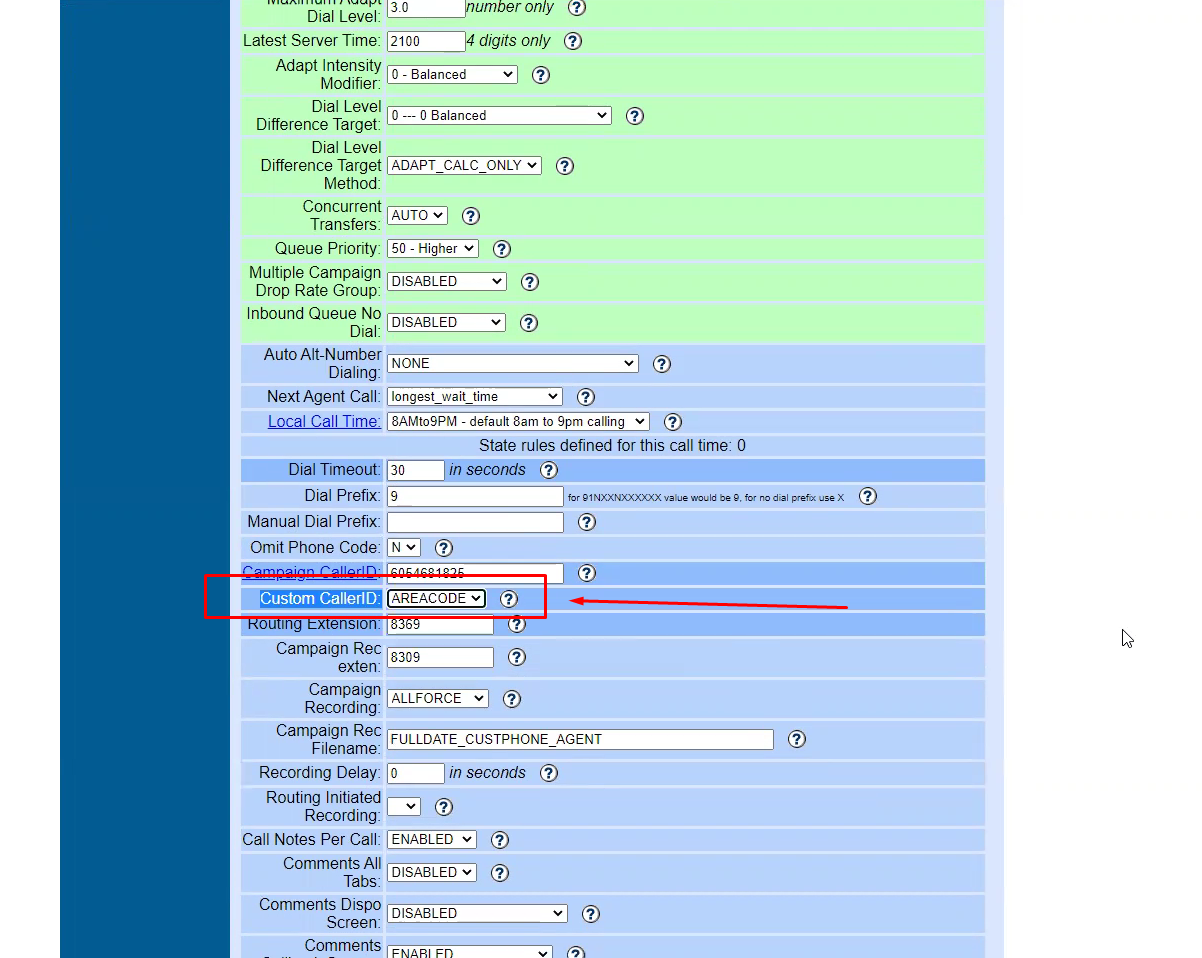Open help for Call Notes Per Call
This screenshot has height=958, width=1202.
click(x=500, y=840)
